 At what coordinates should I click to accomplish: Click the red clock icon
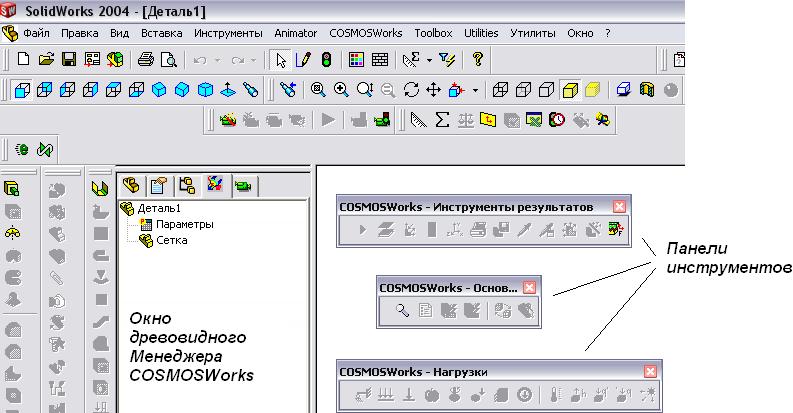coord(557,120)
